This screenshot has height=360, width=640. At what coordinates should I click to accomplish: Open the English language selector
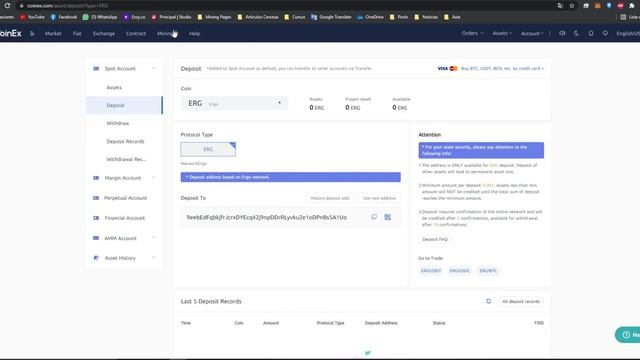[628, 33]
